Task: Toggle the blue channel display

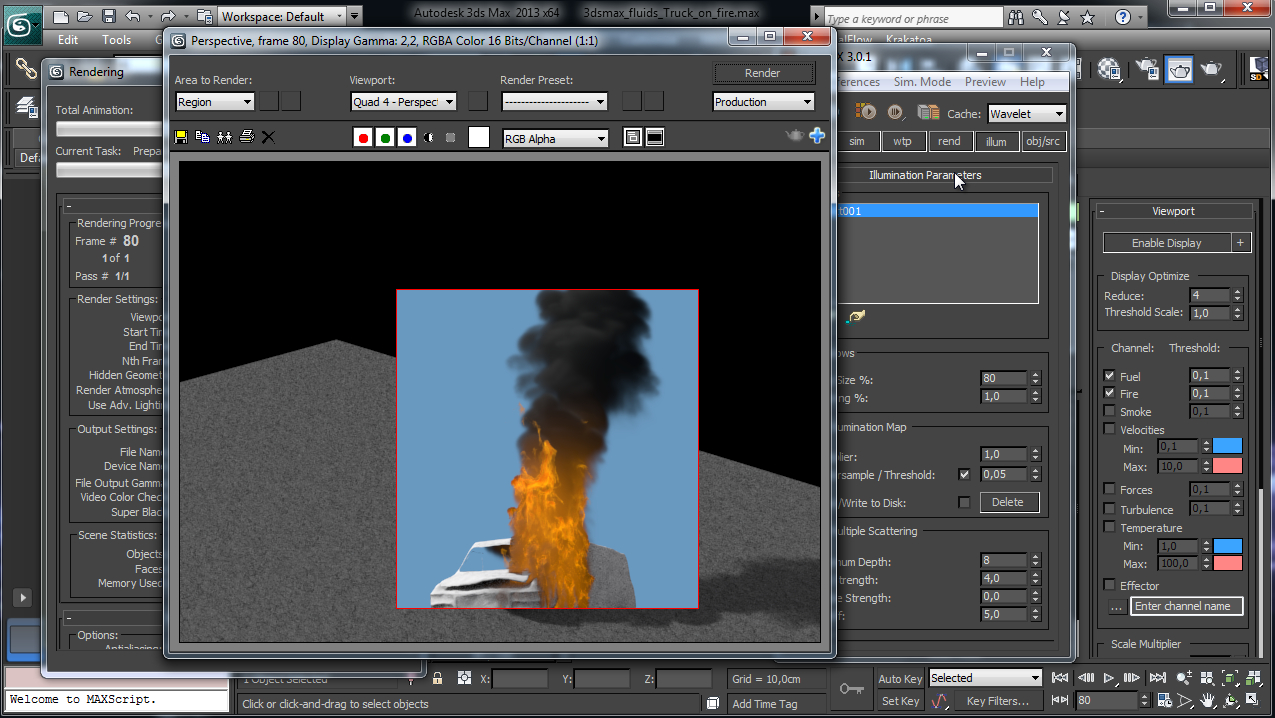Action: click(407, 138)
